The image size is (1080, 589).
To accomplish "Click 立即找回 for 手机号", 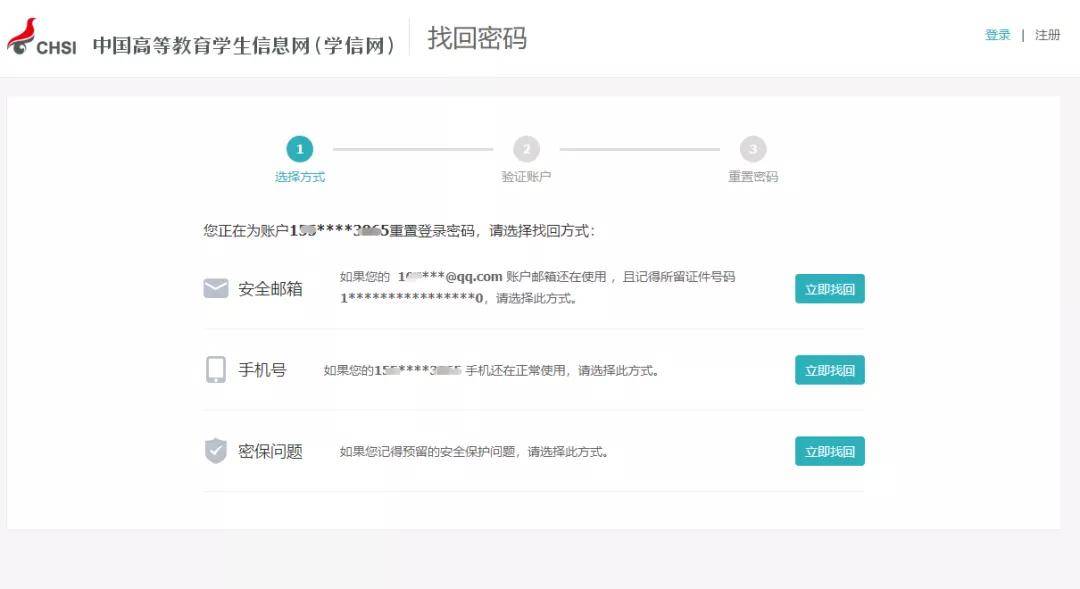I will click(x=829, y=370).
